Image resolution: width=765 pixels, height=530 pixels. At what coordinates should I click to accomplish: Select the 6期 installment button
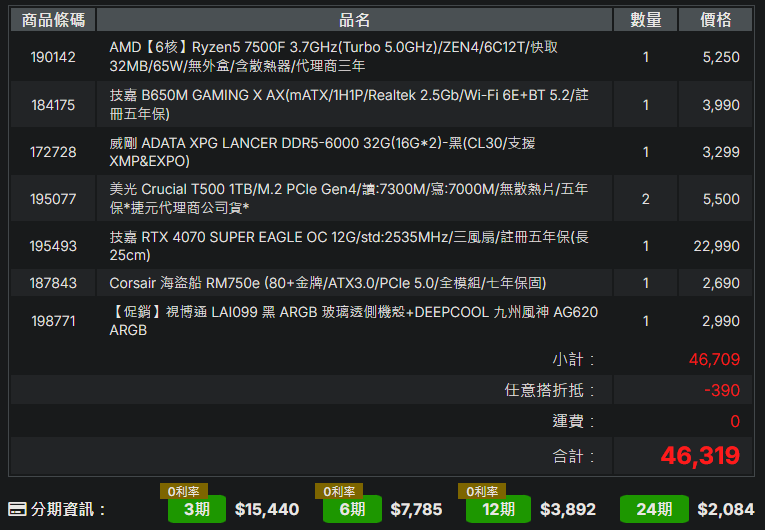(352, 509)
